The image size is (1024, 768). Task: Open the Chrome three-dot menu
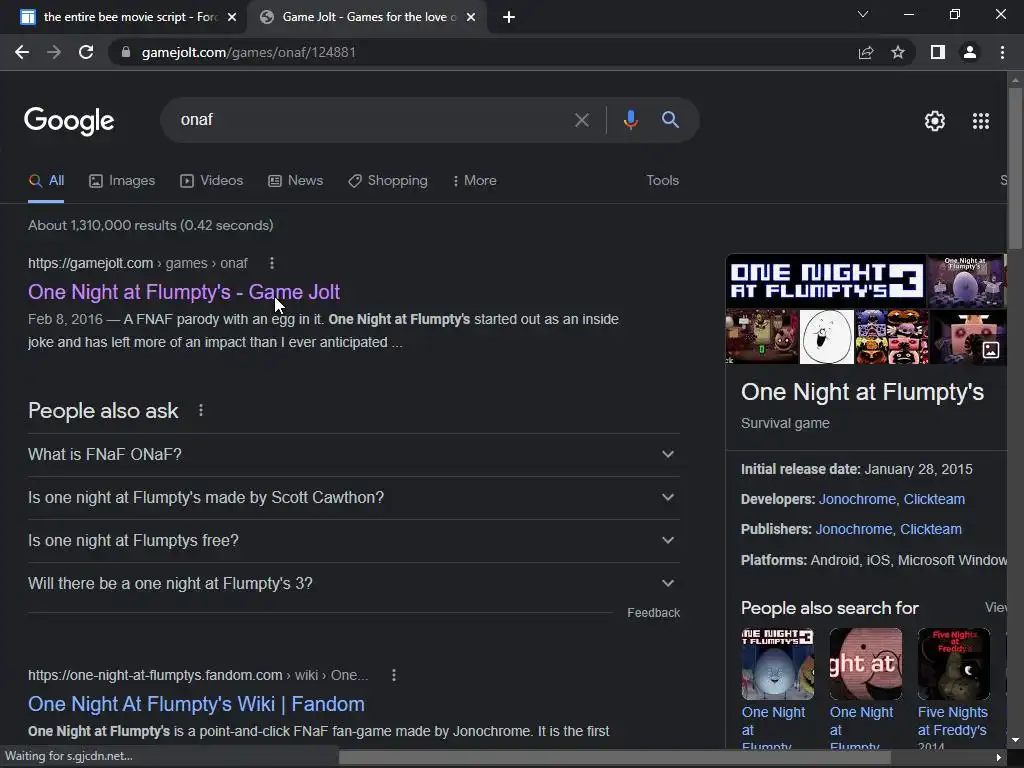pyautogui.click(x=1002, y=52)
